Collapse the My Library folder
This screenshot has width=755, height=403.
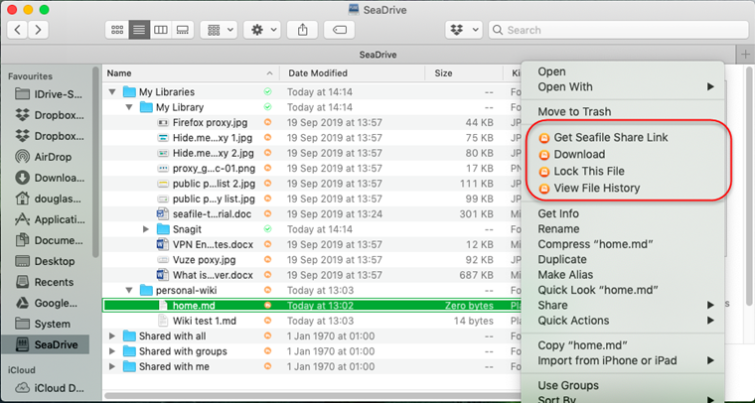[x=129, y=107]
